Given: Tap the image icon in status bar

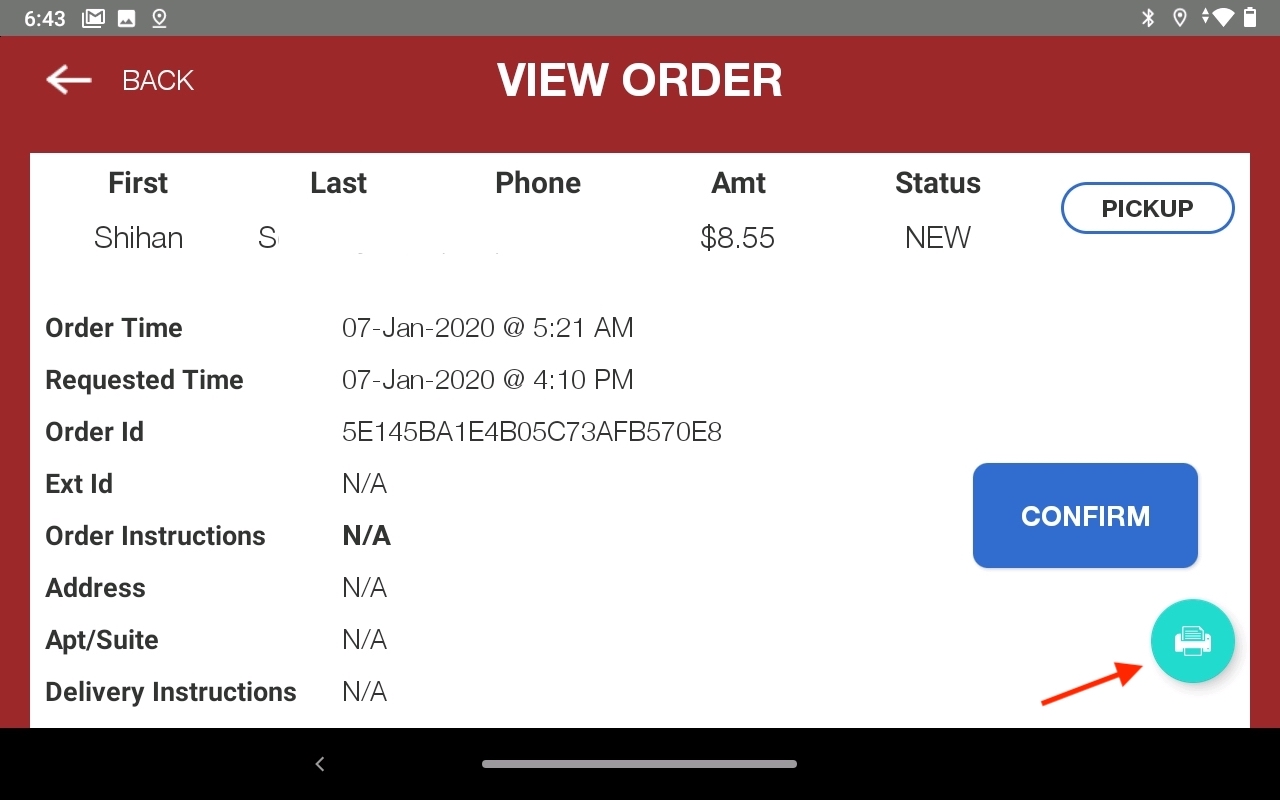Looking at the screenshot, I should (x=126, y=18).
